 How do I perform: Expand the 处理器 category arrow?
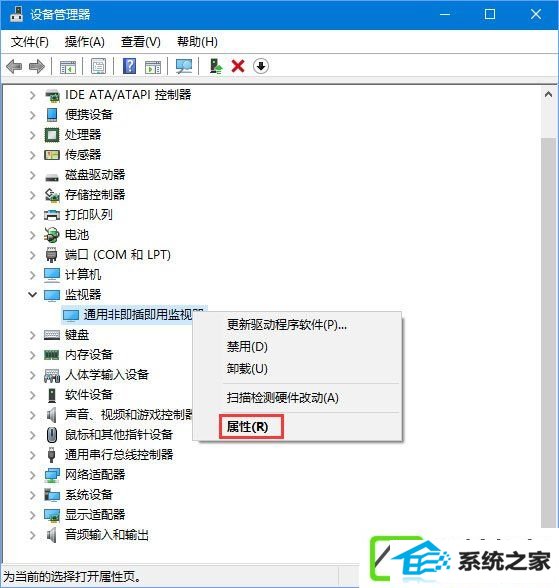click(33, 135)
